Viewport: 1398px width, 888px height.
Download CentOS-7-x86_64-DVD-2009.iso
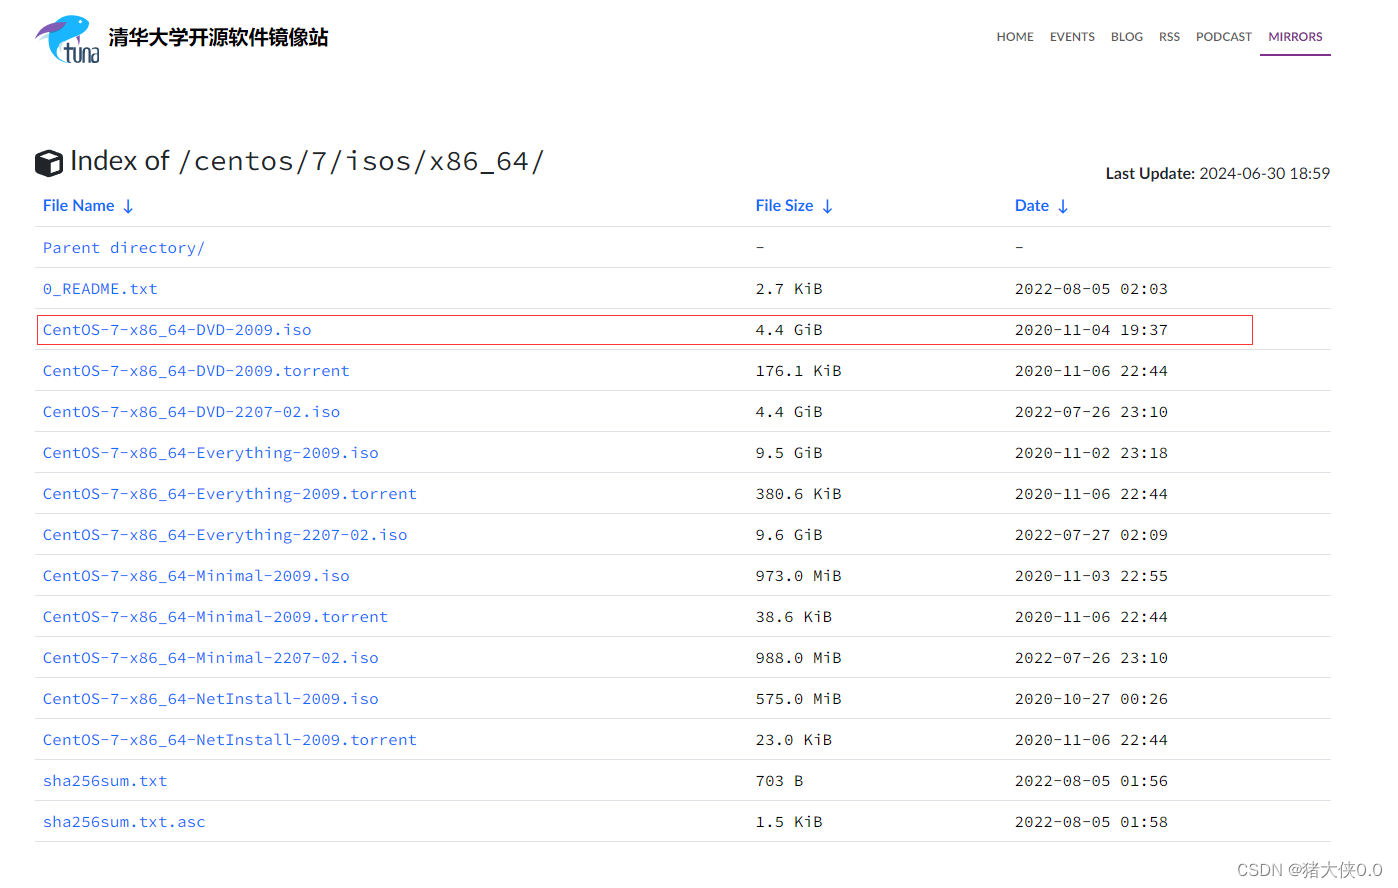coord(177,330)
